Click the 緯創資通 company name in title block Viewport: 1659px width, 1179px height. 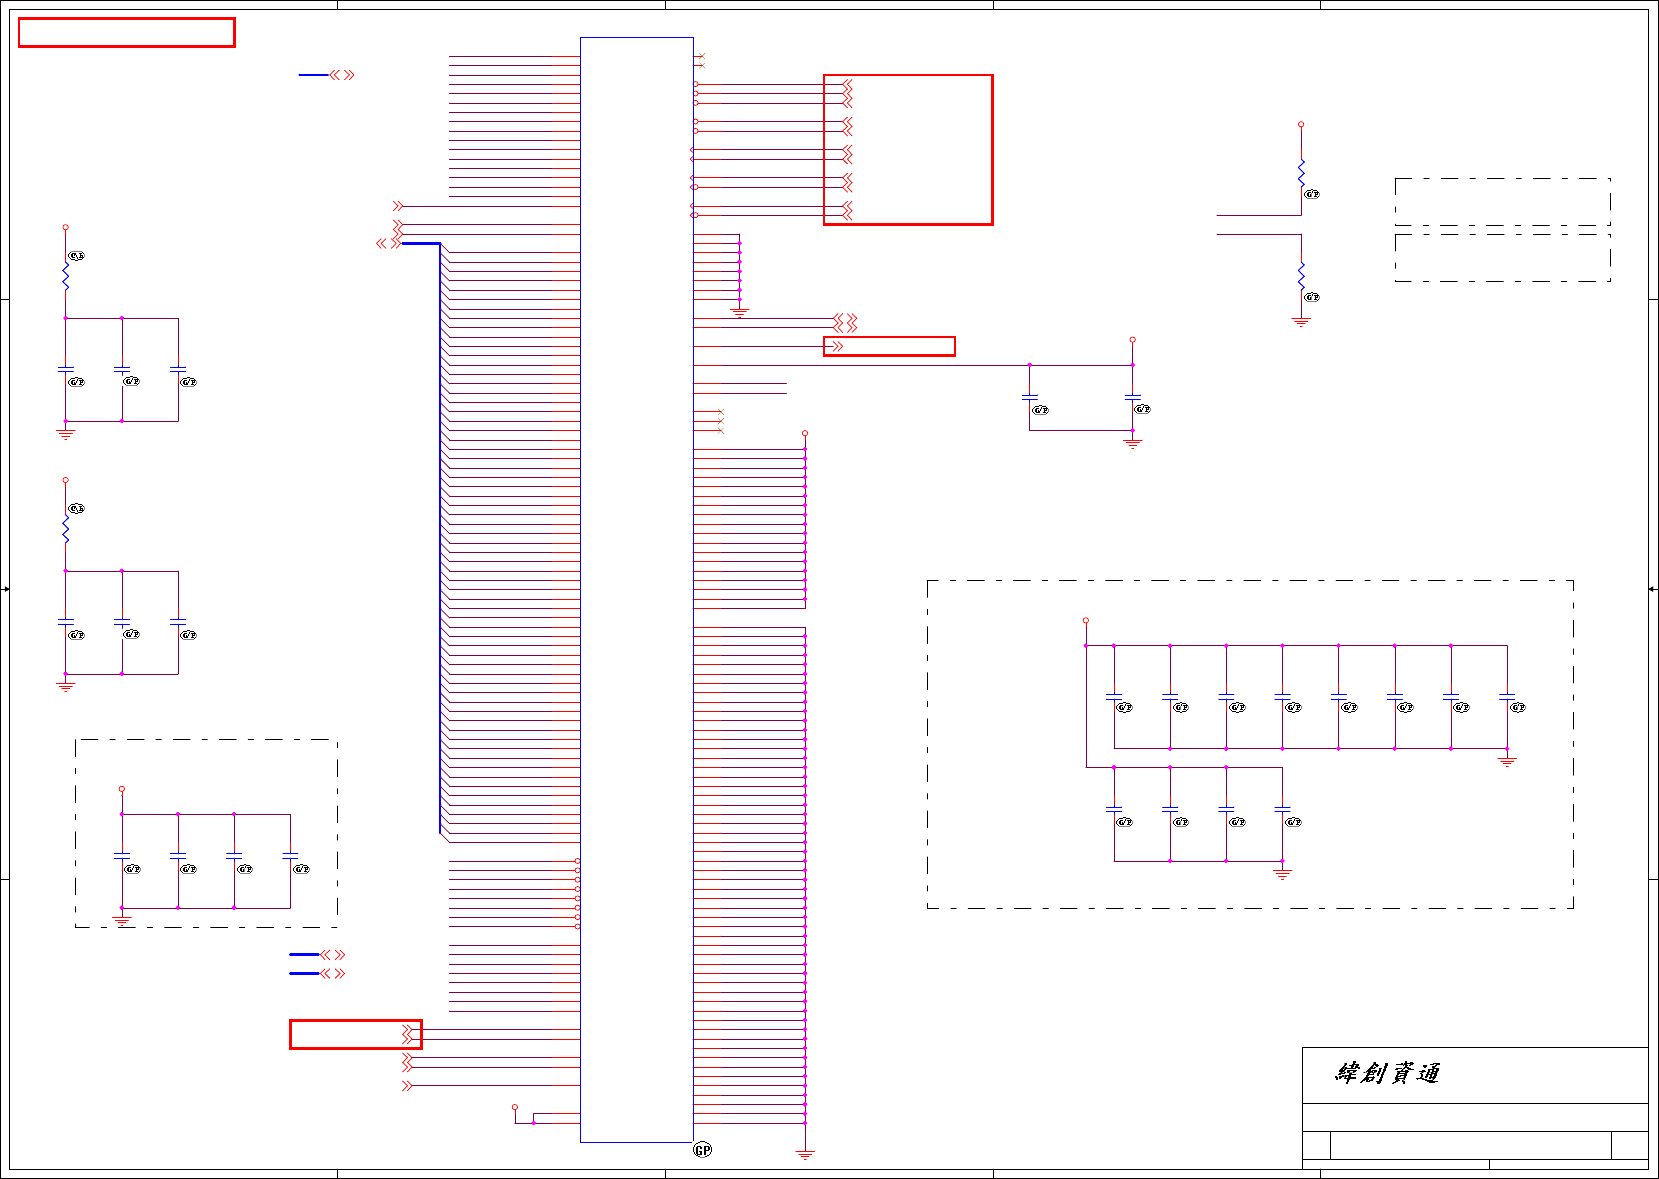(1387, 1074)
